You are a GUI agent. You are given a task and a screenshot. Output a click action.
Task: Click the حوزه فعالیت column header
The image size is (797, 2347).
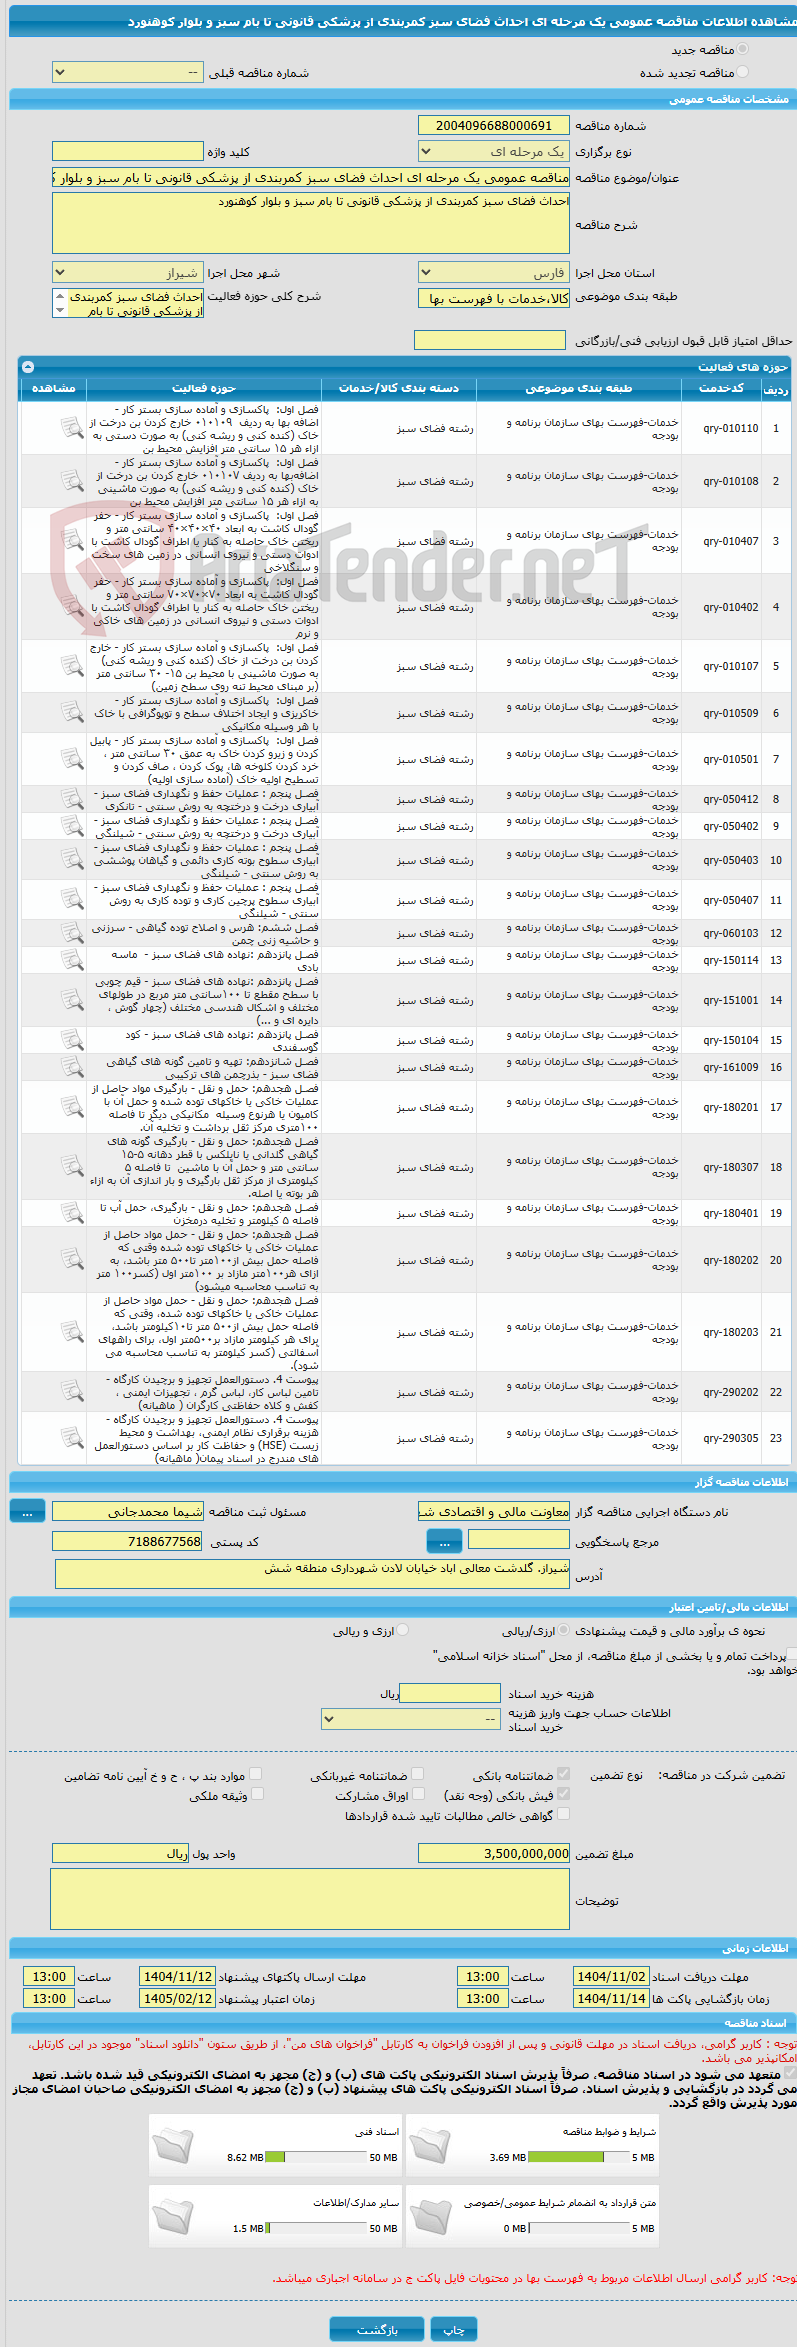[x=204, y=388]
